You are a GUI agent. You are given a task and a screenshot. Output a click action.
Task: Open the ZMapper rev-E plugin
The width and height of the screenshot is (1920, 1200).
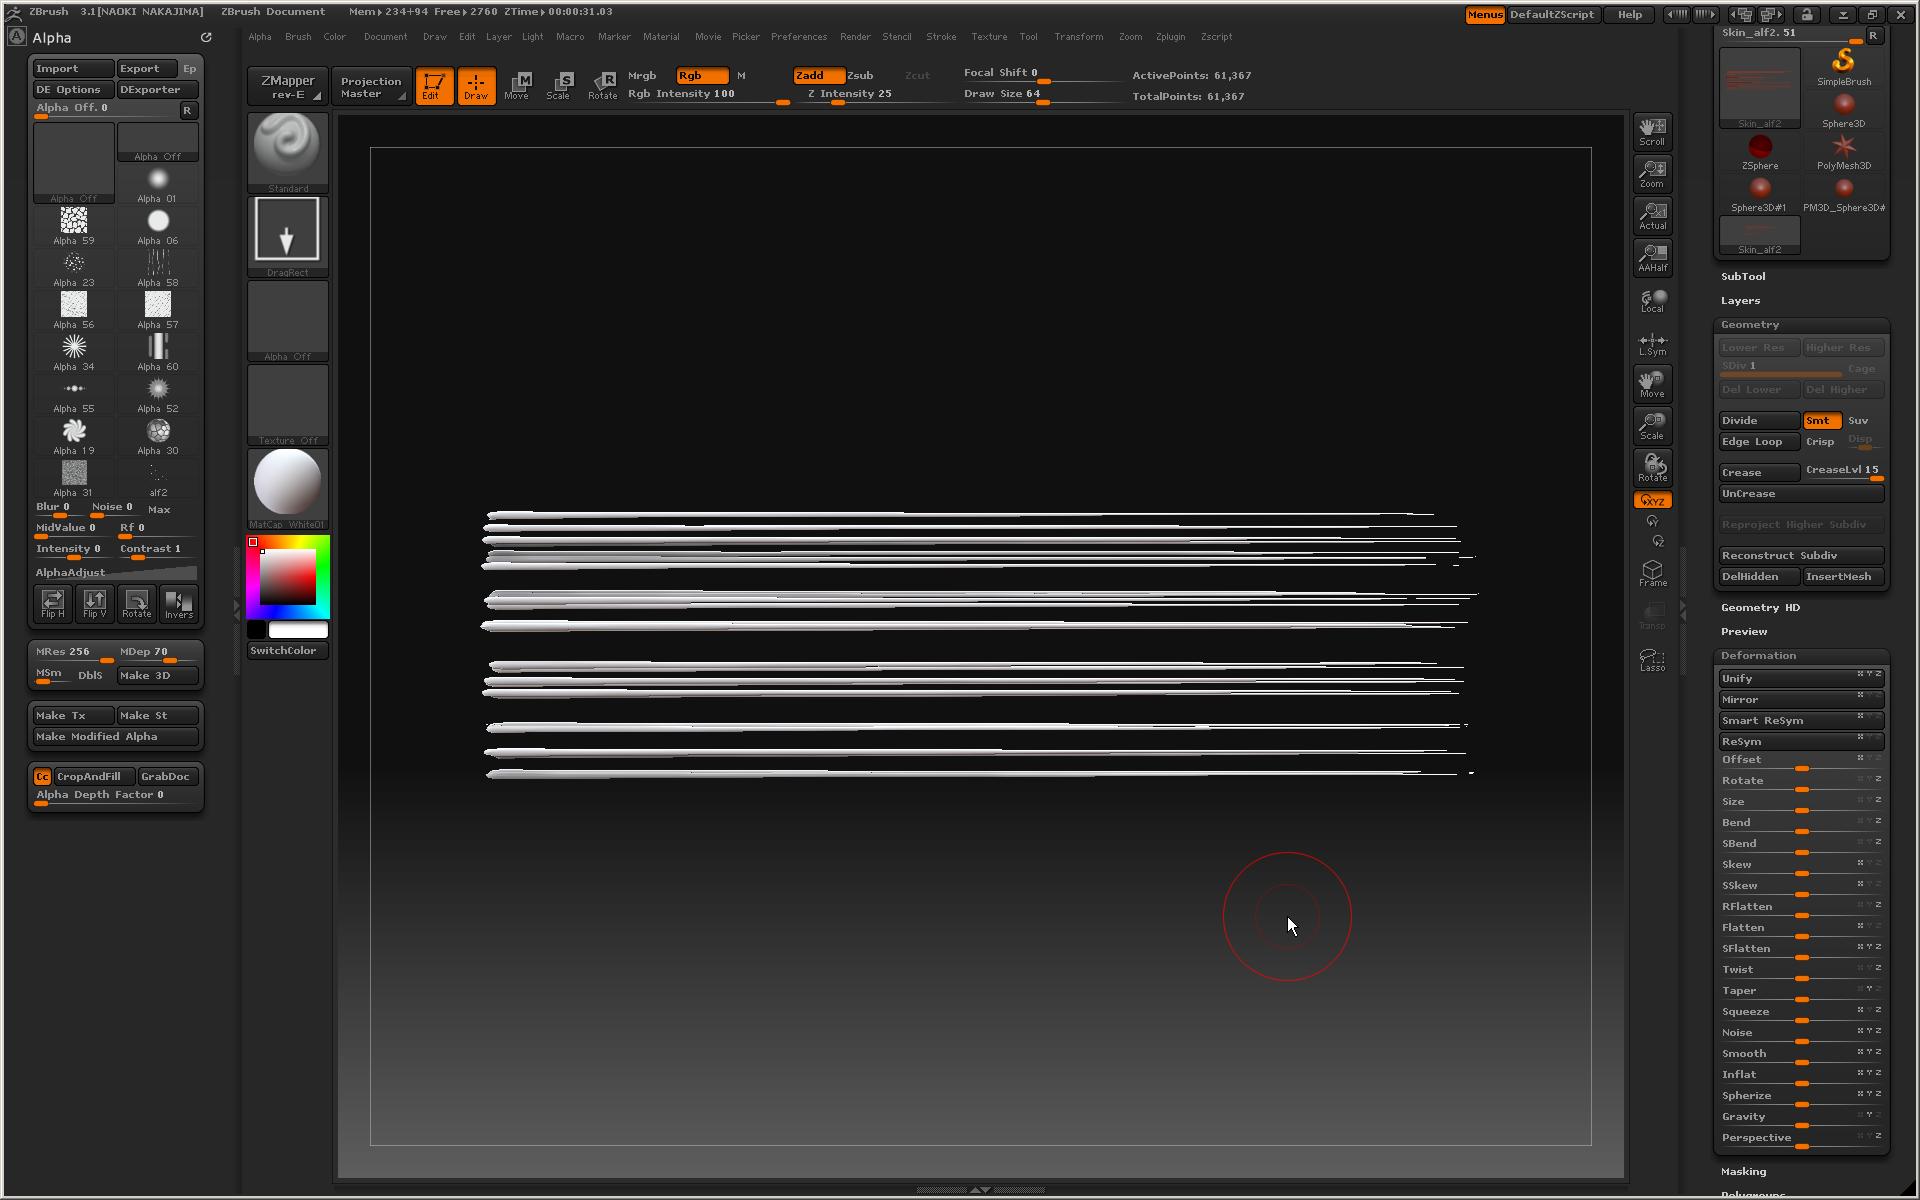tap(288, 87)
